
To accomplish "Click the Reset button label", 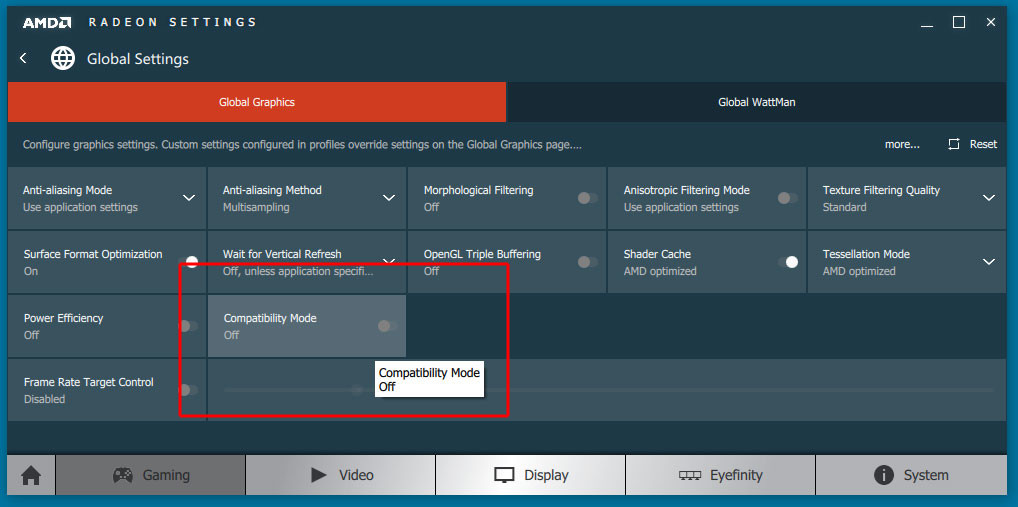I will coord(983,144).
